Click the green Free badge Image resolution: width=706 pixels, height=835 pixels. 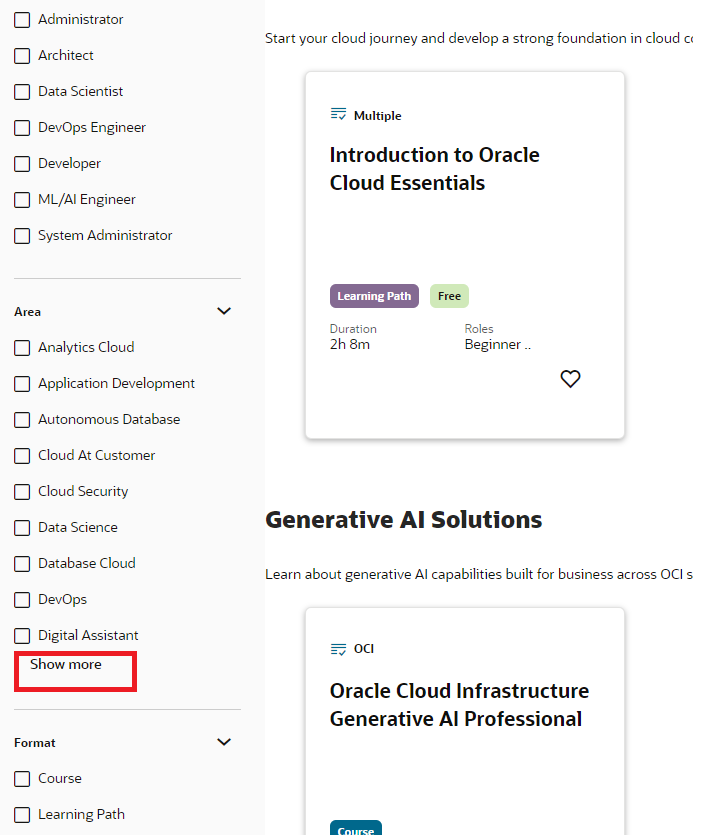click(449, 296)
